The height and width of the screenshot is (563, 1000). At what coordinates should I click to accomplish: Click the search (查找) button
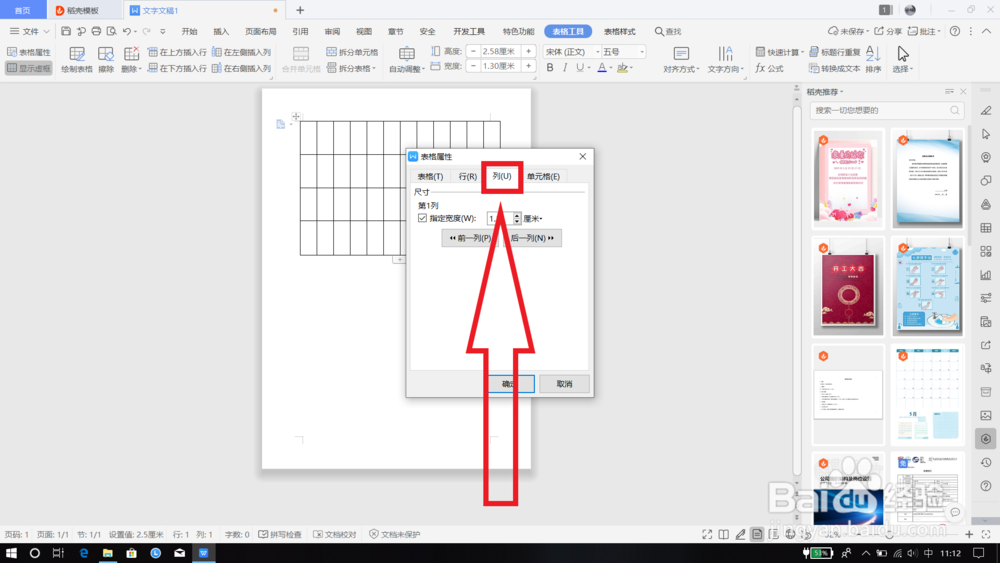[x=668, y=31]
